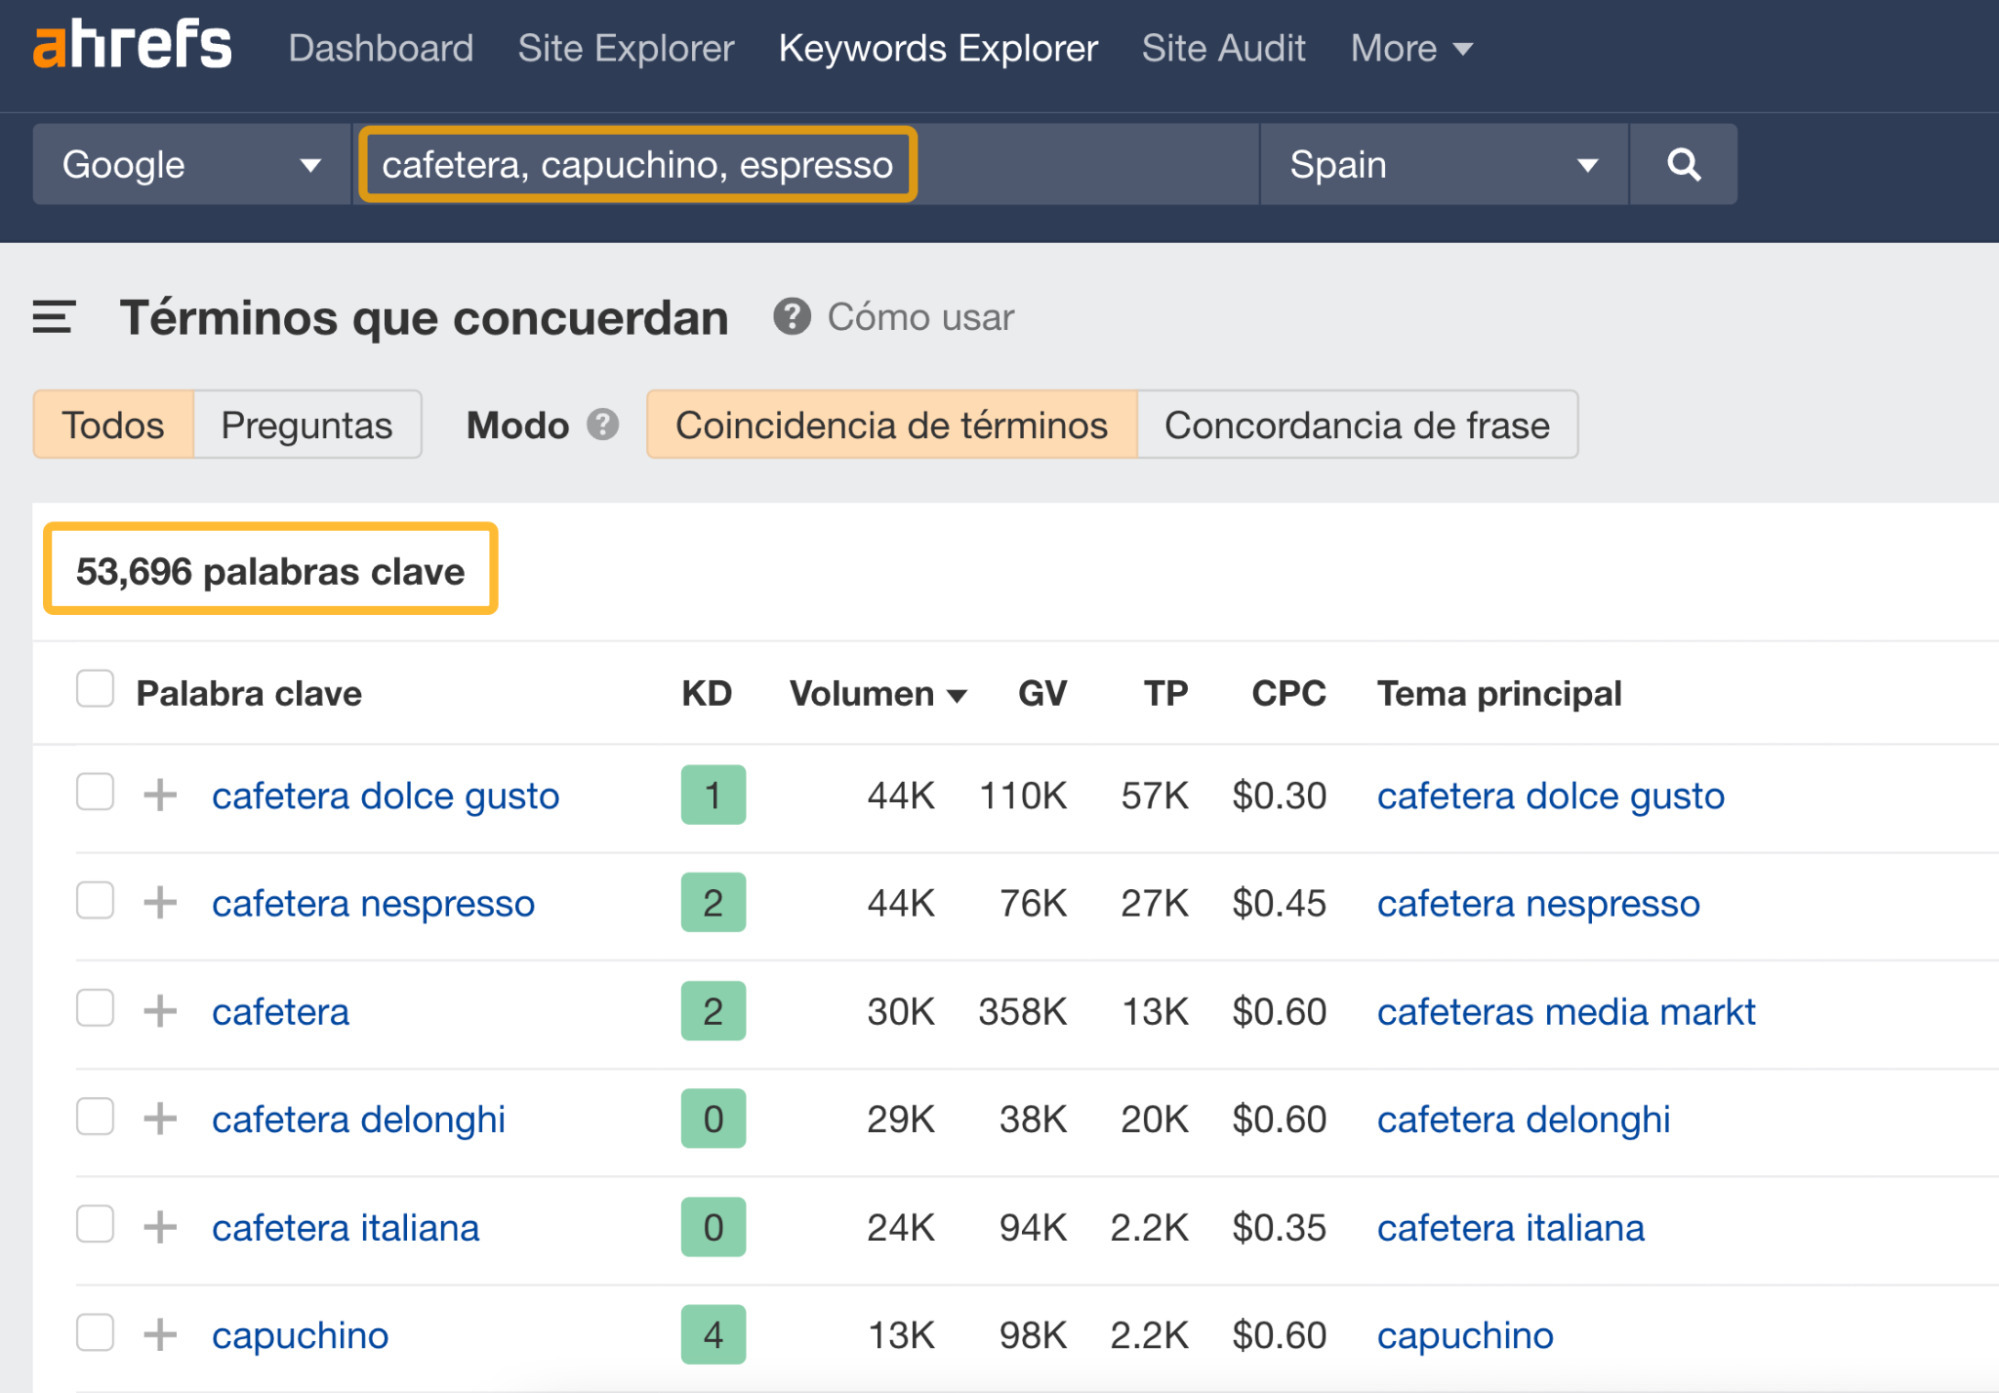Open Site Explorer from the navigation bar

tap(625, 47)
